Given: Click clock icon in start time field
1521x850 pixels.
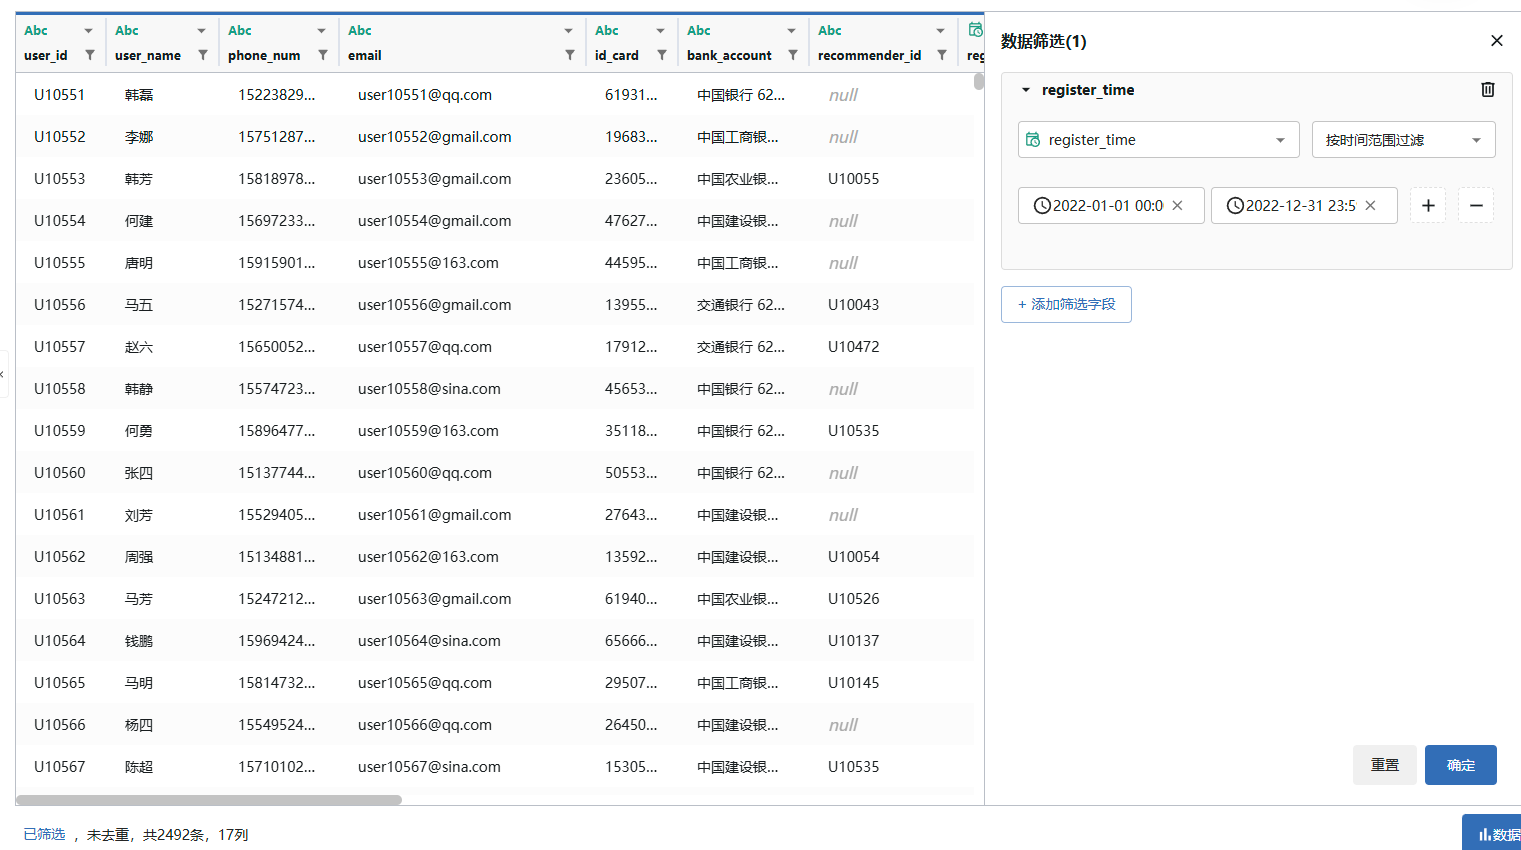Looking at the screenshot, I should pos(1042,205).
